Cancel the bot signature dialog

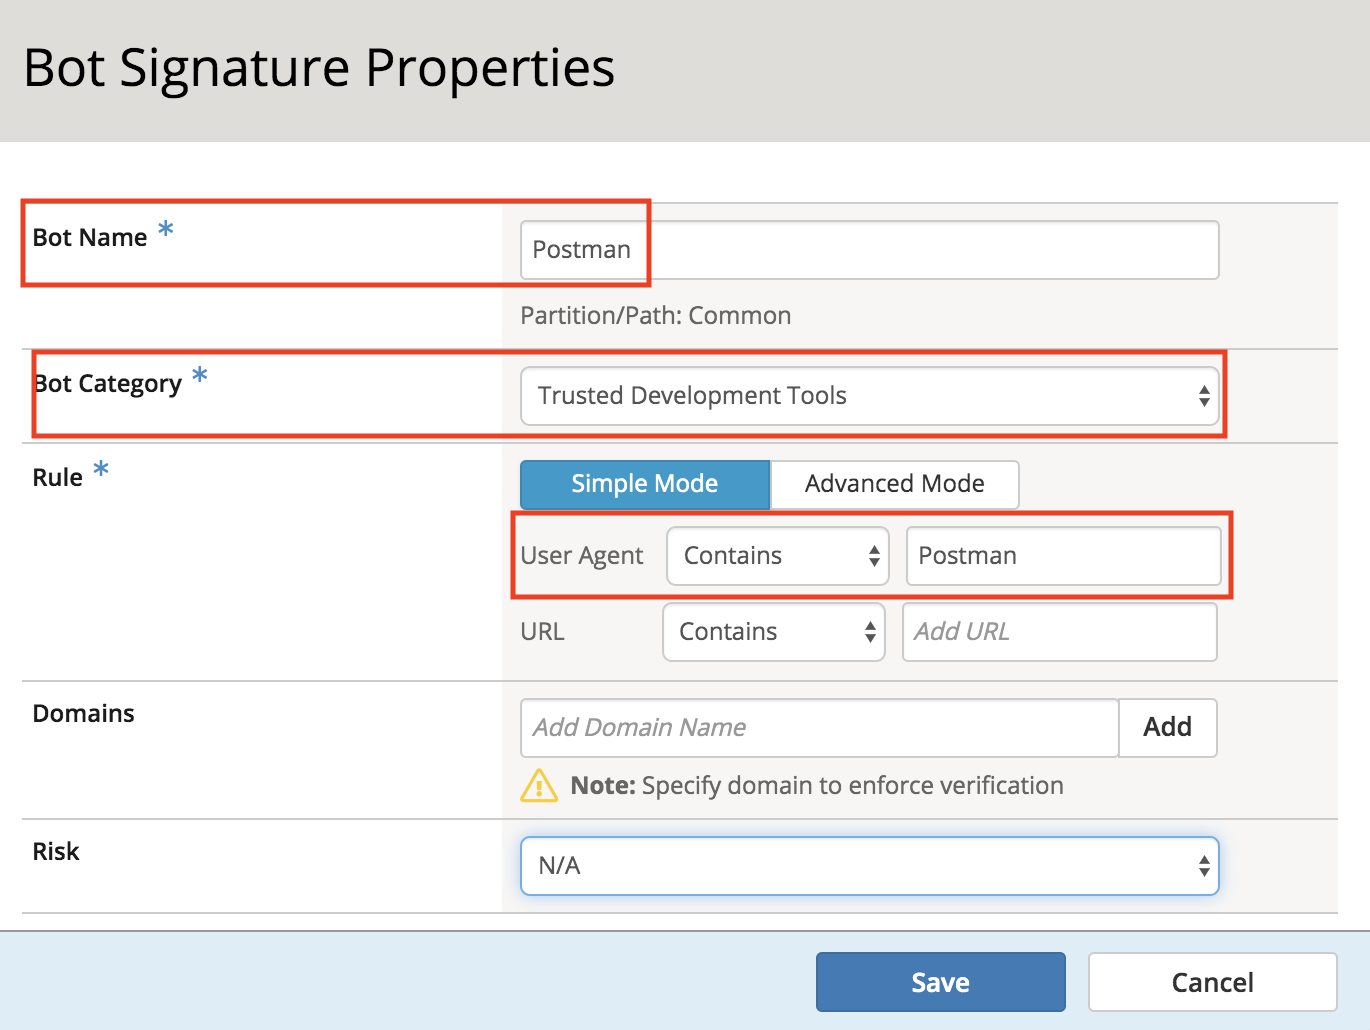click(1212, 982)
